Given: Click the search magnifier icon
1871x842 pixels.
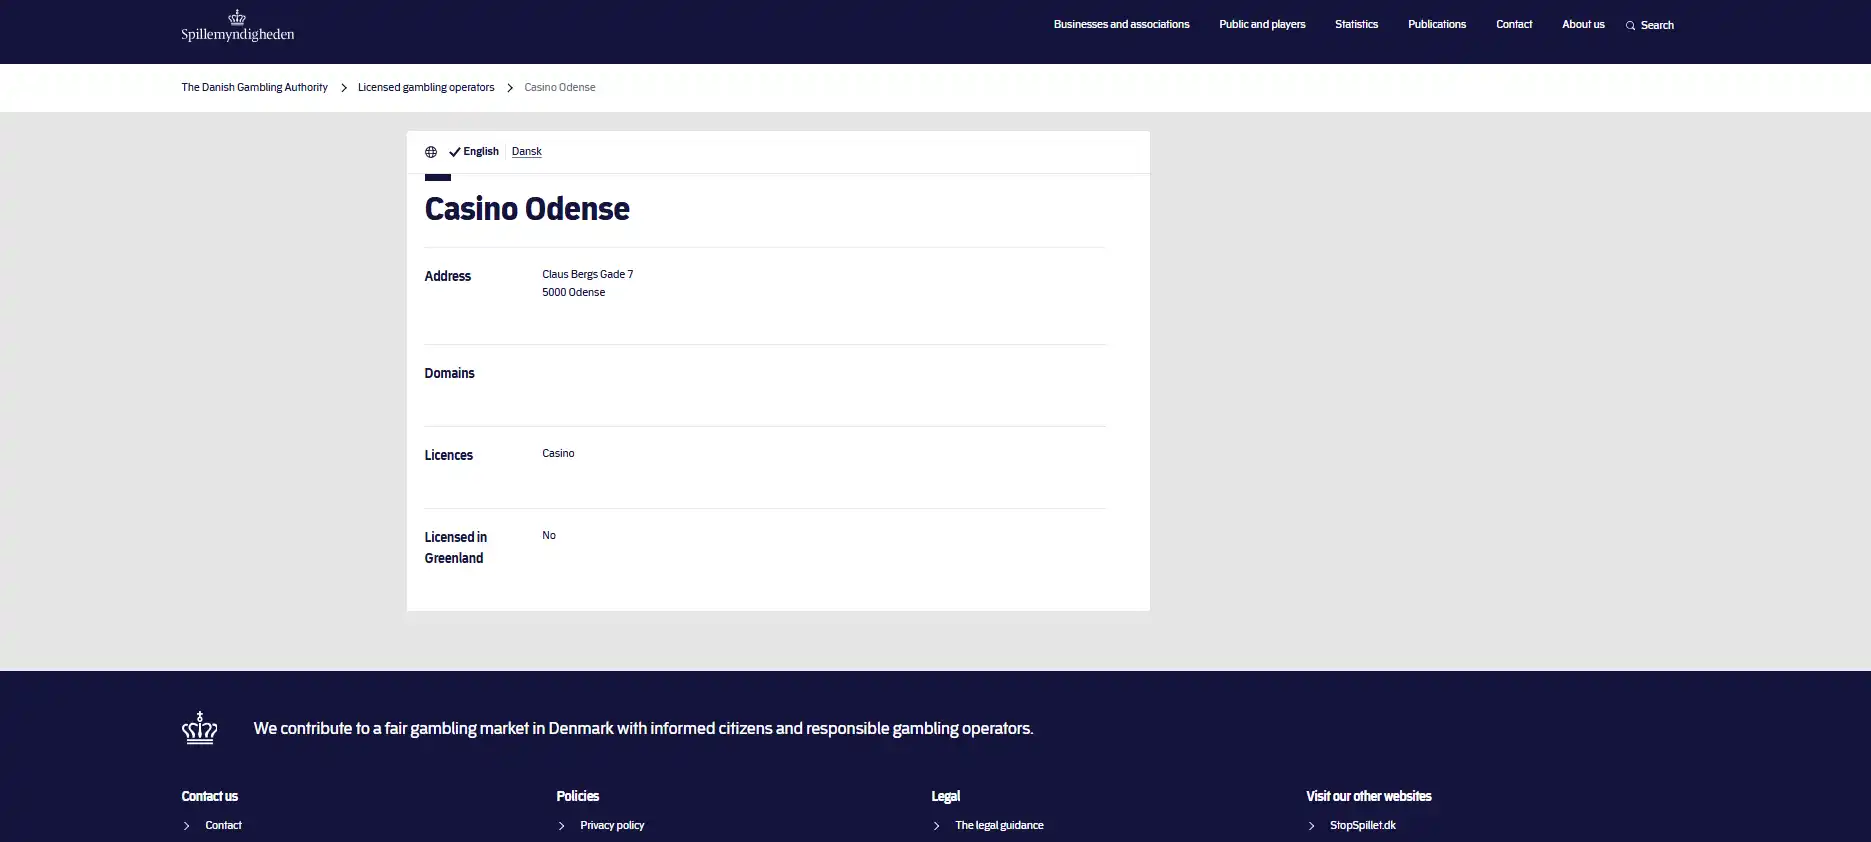Looking at the screenshot, I should [1630, 25].
